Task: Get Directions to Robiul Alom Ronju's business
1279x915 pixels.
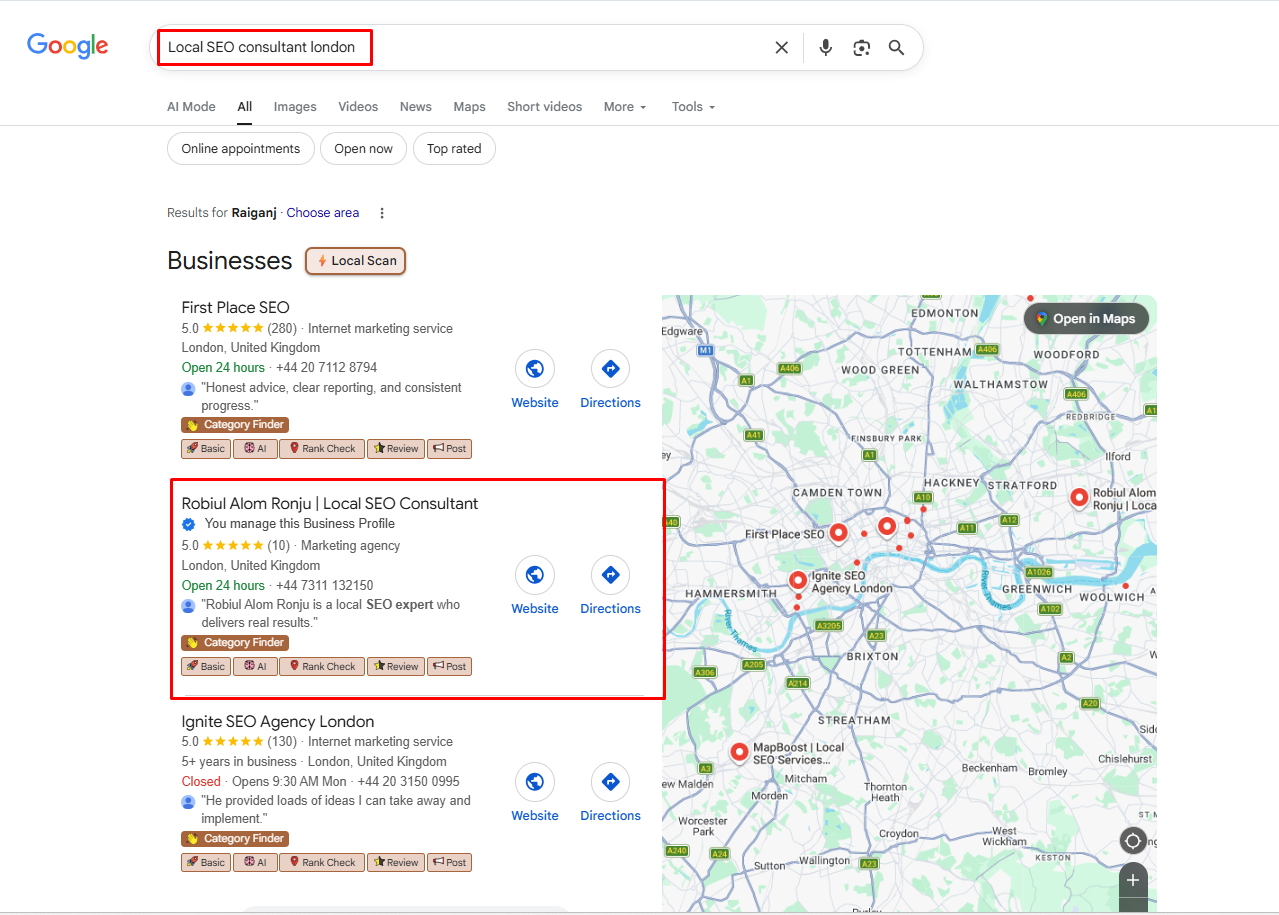Action: point(610,575)
